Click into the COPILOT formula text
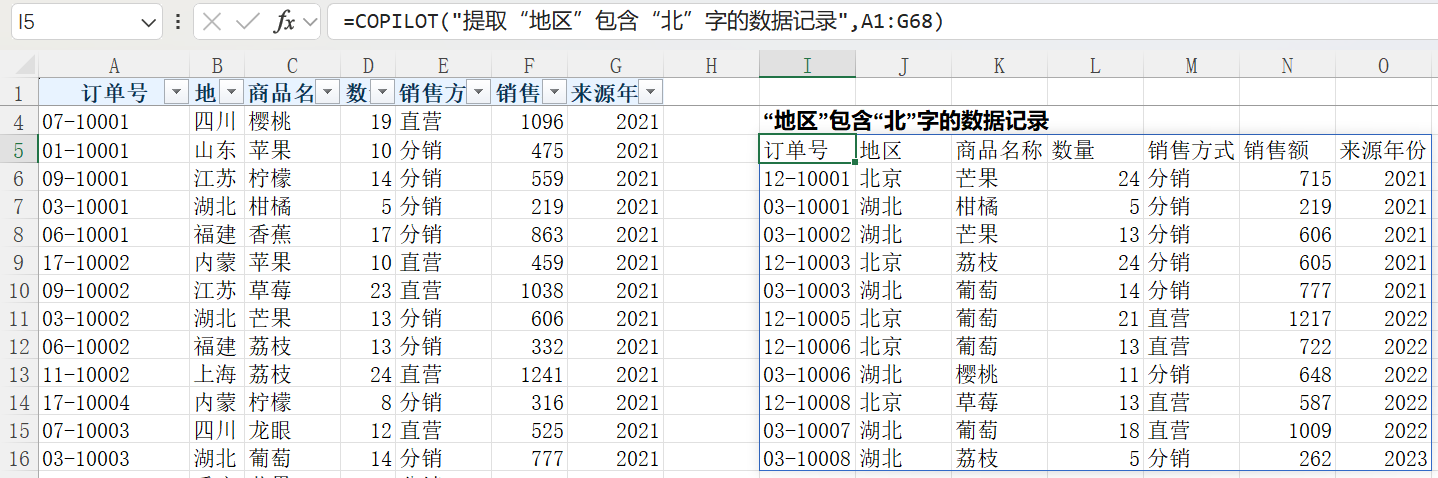 click(640, 21)
